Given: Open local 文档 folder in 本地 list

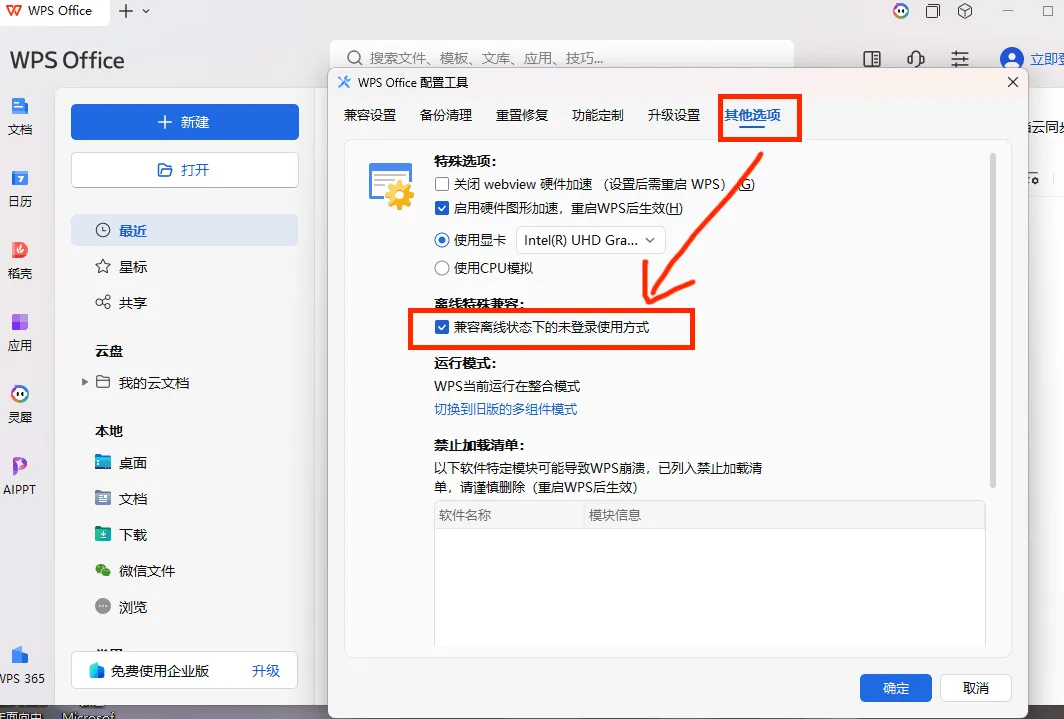Looking at the screenshot, I should (x=185, y=499).
